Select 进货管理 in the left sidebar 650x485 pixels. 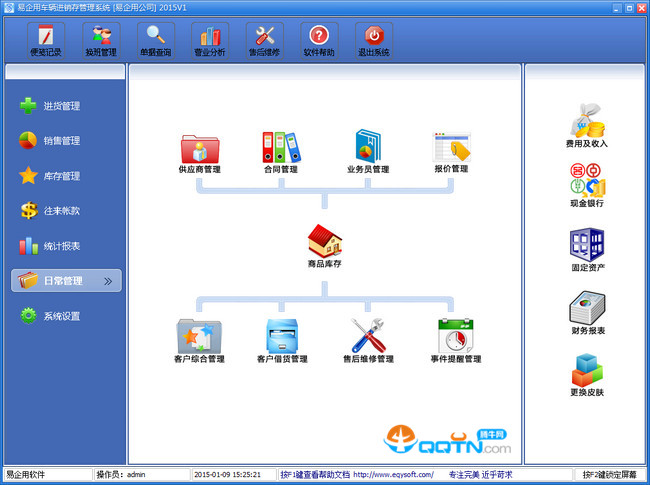[62, 106]
